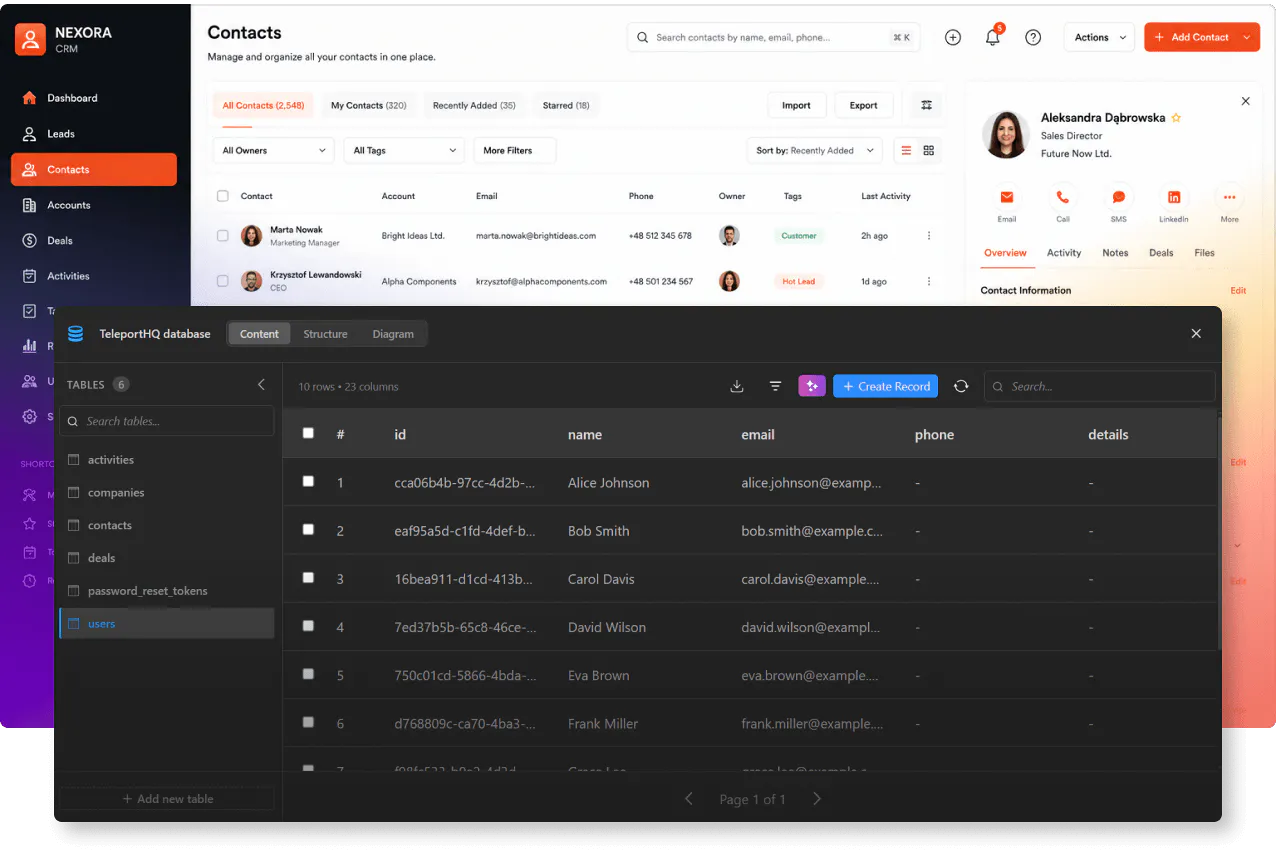The height and width of the screenshot is (850, 1276).
Task: Click the Dashboard home icon in sidebar
Action: tap(29, 98)
